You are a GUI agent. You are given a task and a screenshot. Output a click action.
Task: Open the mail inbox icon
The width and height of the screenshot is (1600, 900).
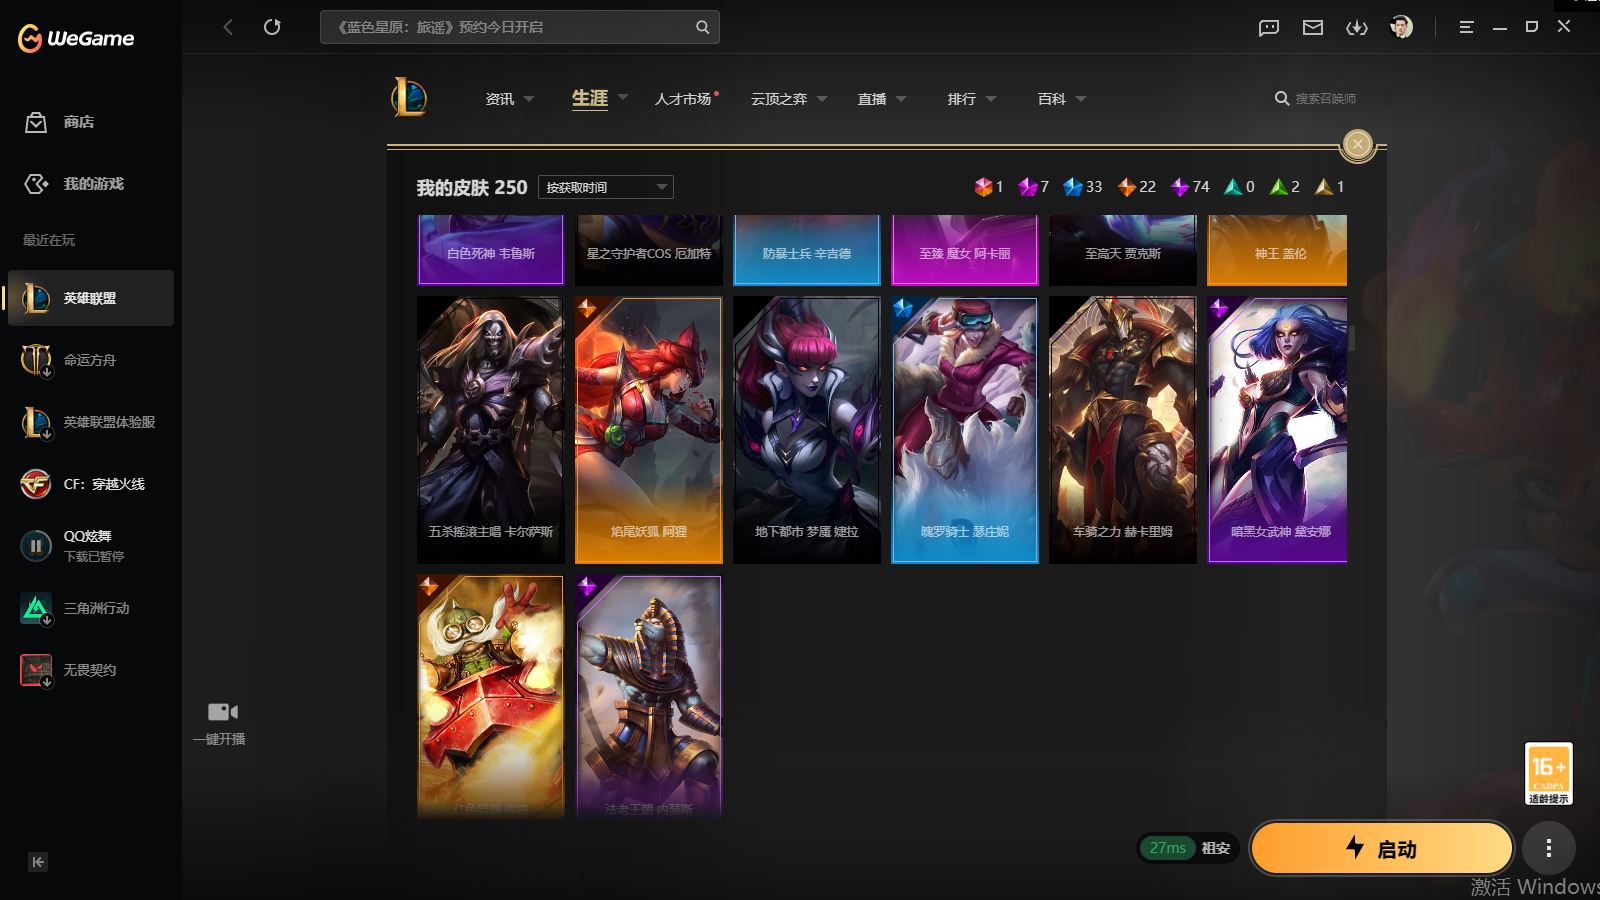pyautogui.click(x=1313, y=28)
